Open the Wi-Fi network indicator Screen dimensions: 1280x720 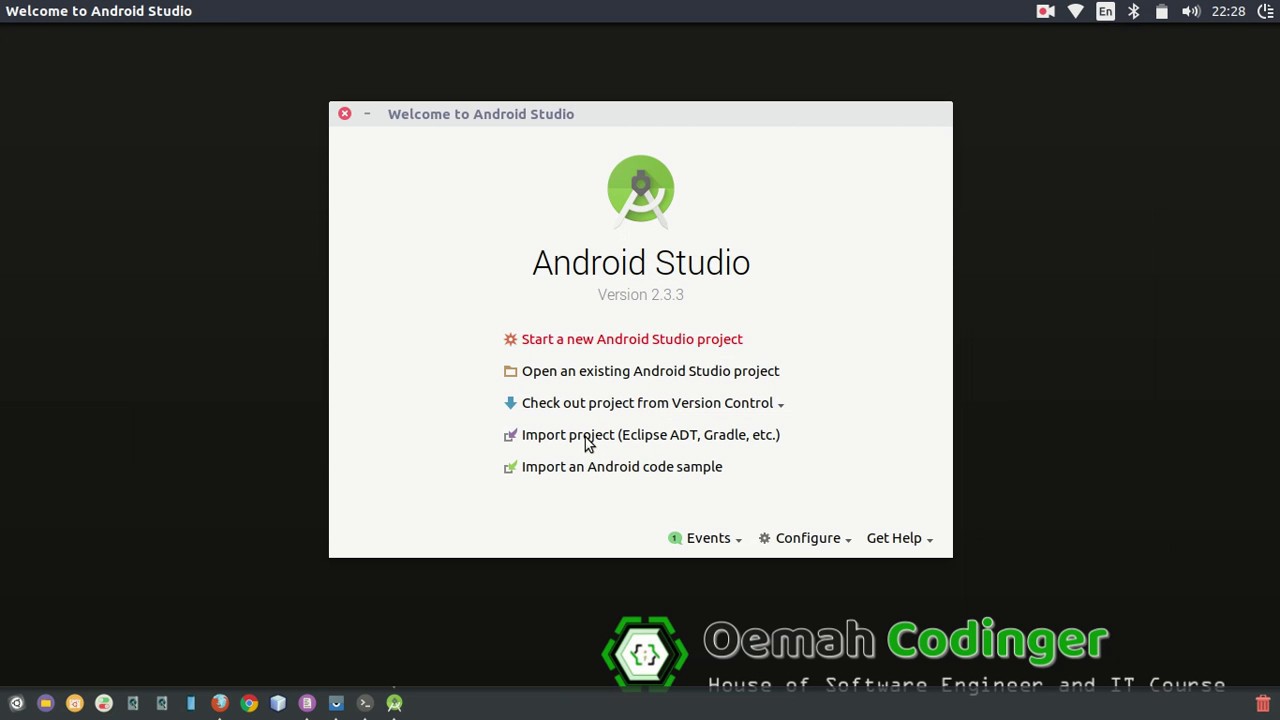[x=1075, y=11]
